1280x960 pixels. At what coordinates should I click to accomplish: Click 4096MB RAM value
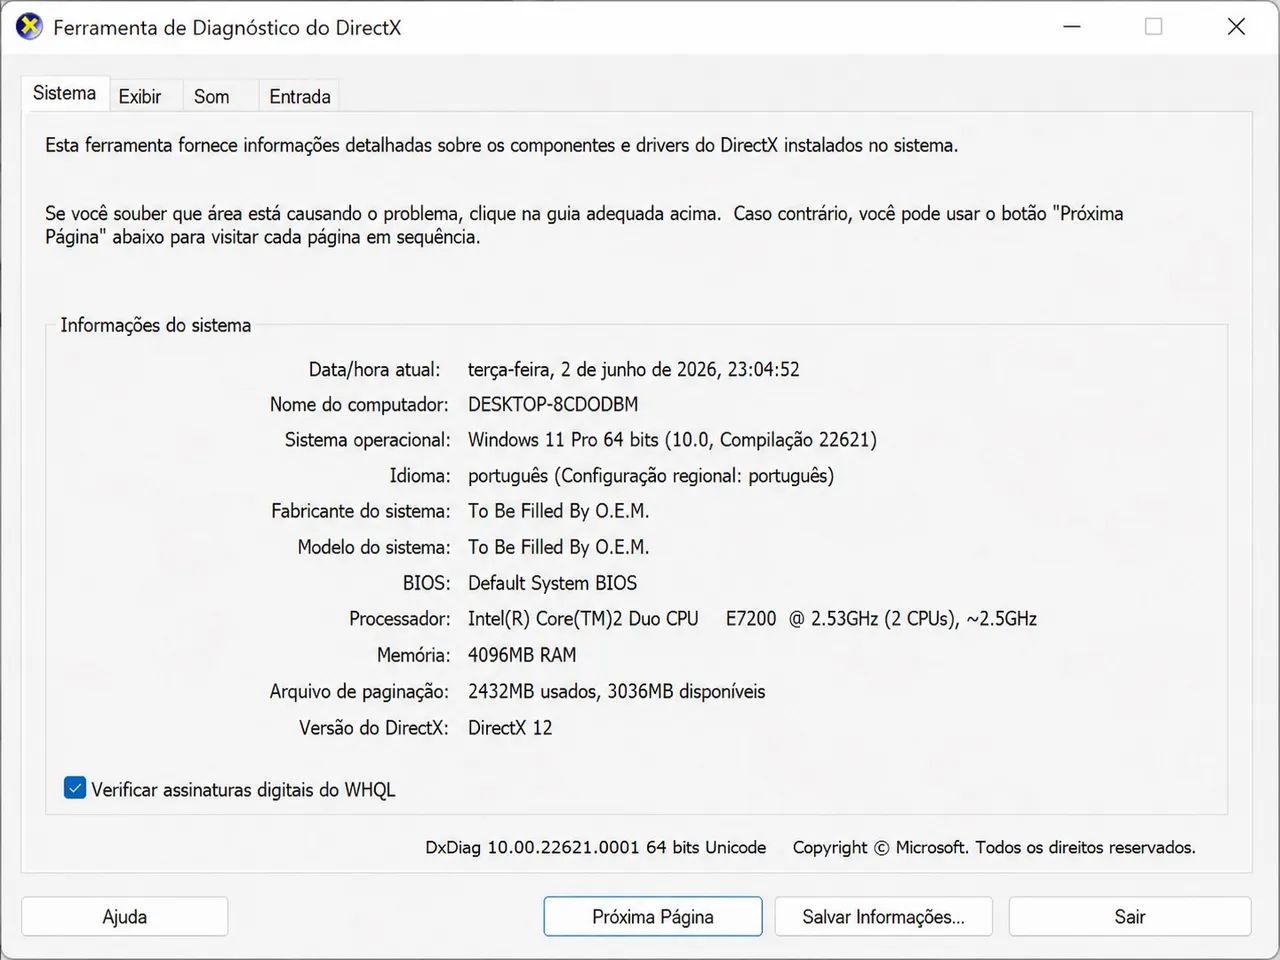(x=522, y=655)
